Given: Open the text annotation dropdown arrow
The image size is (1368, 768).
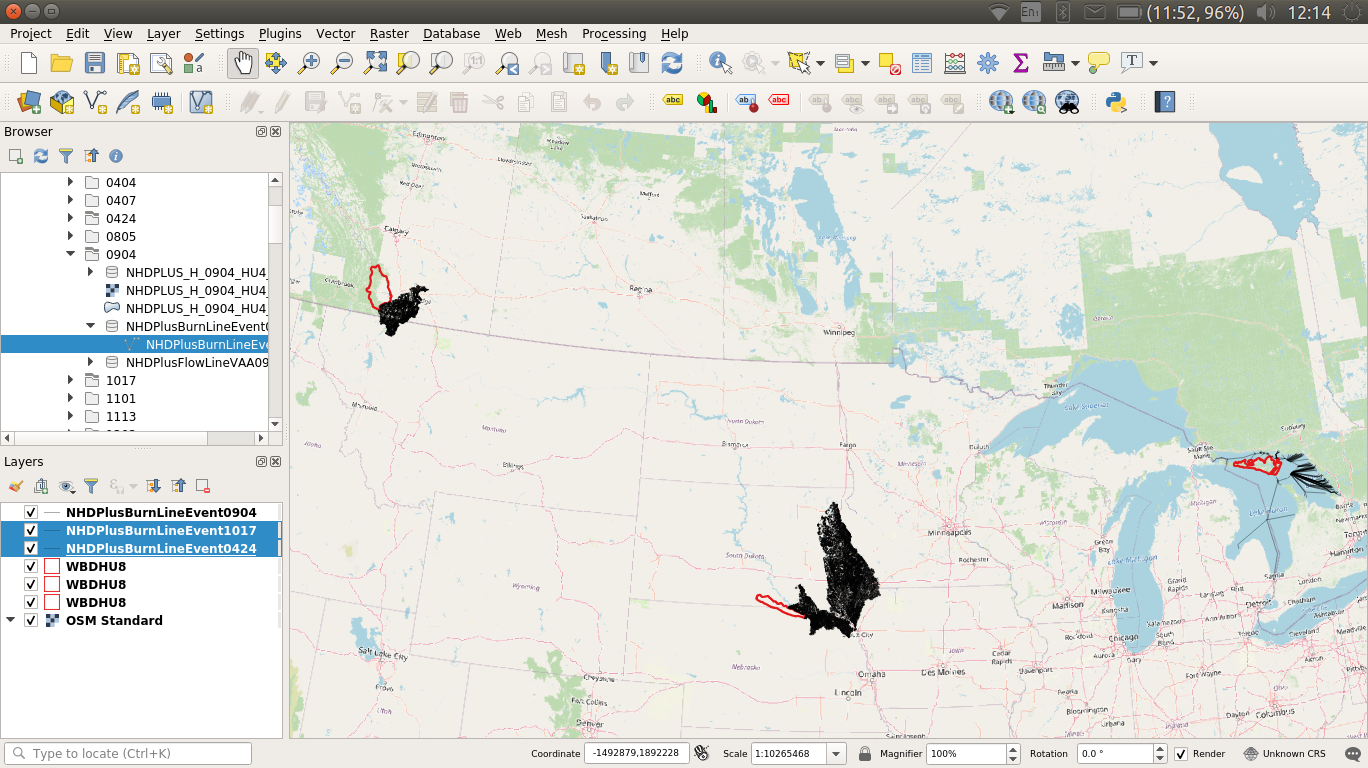Looking at the screenshot, I should [x=1153, y=63].
